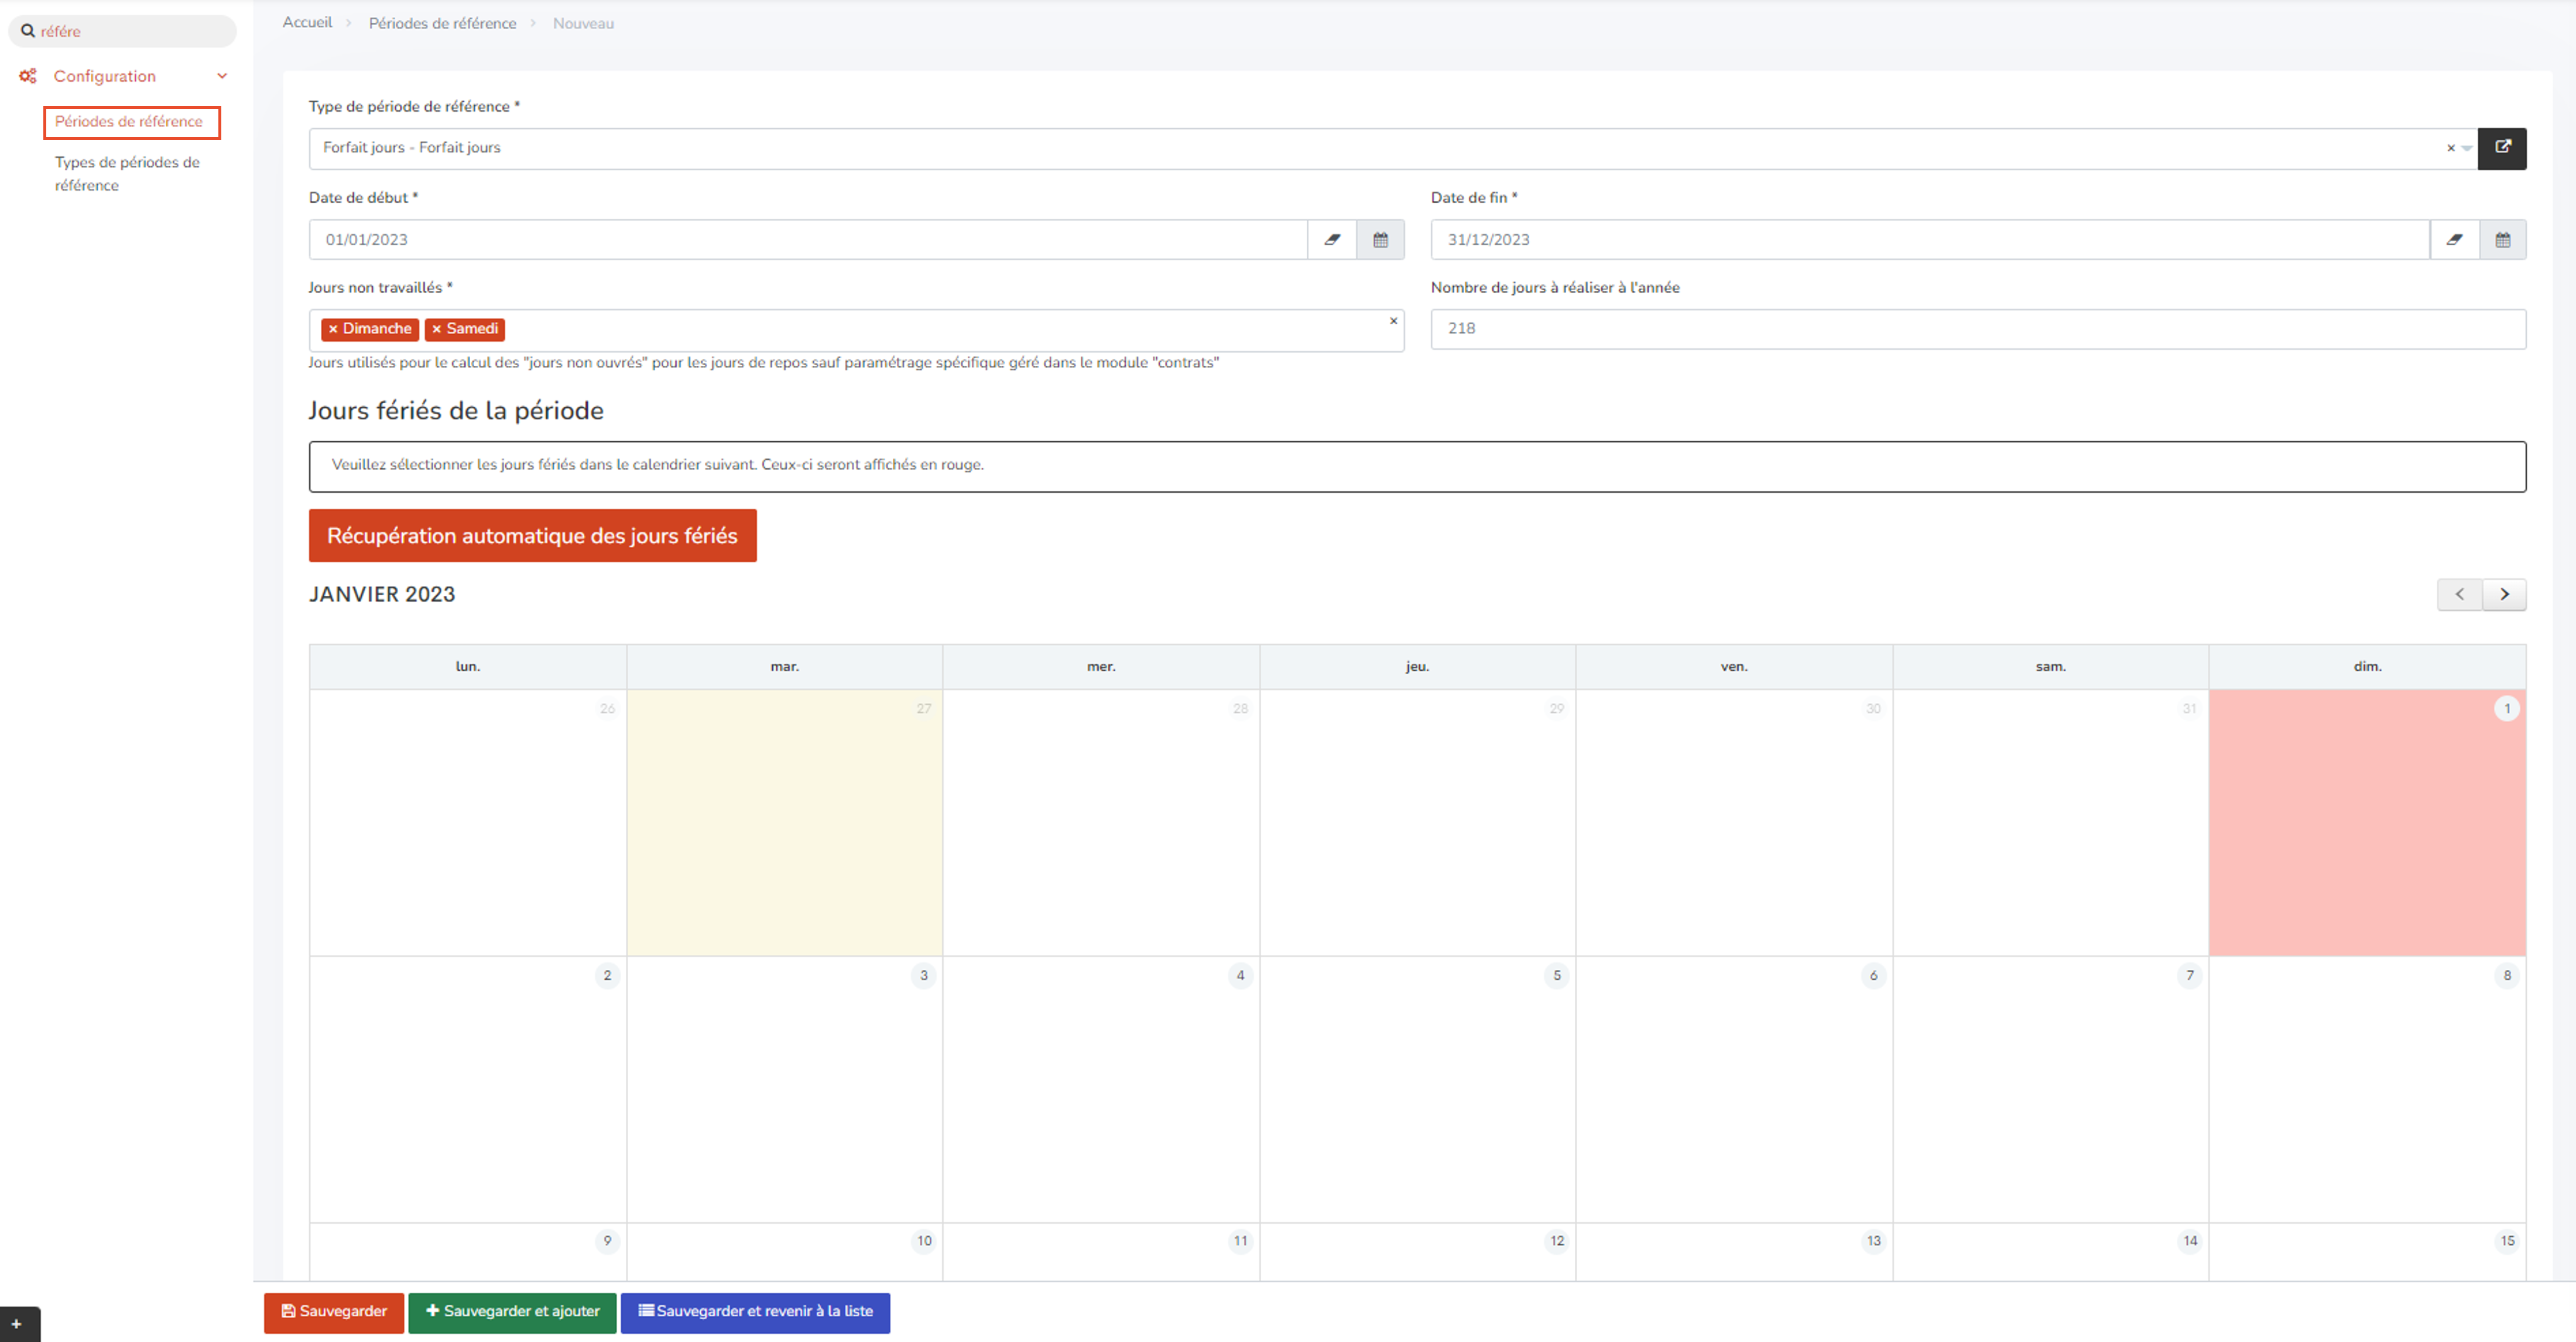
Task: Erase the Date de fin value
Action: coord(2455,240)
